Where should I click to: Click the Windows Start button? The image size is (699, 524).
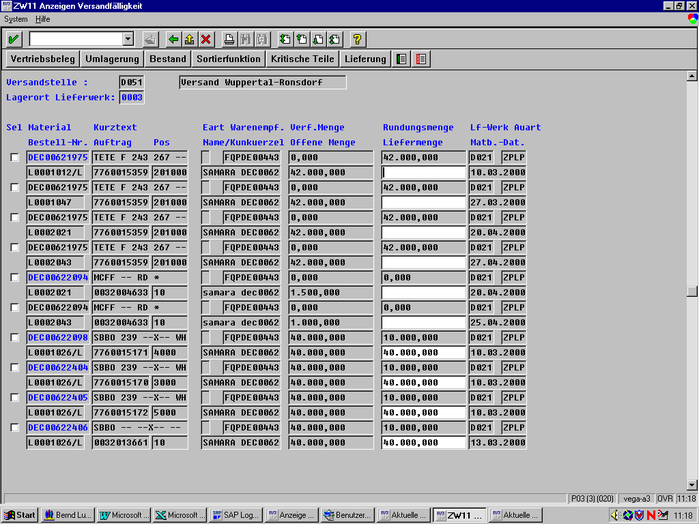[x=20, y=515]
